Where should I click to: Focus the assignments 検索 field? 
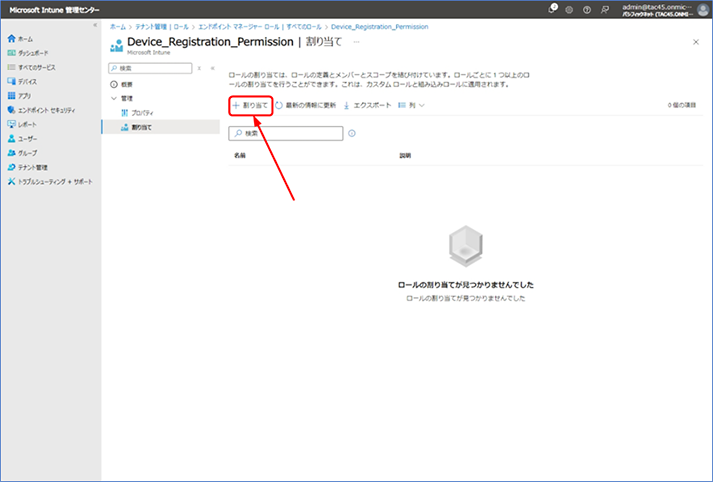286,134
